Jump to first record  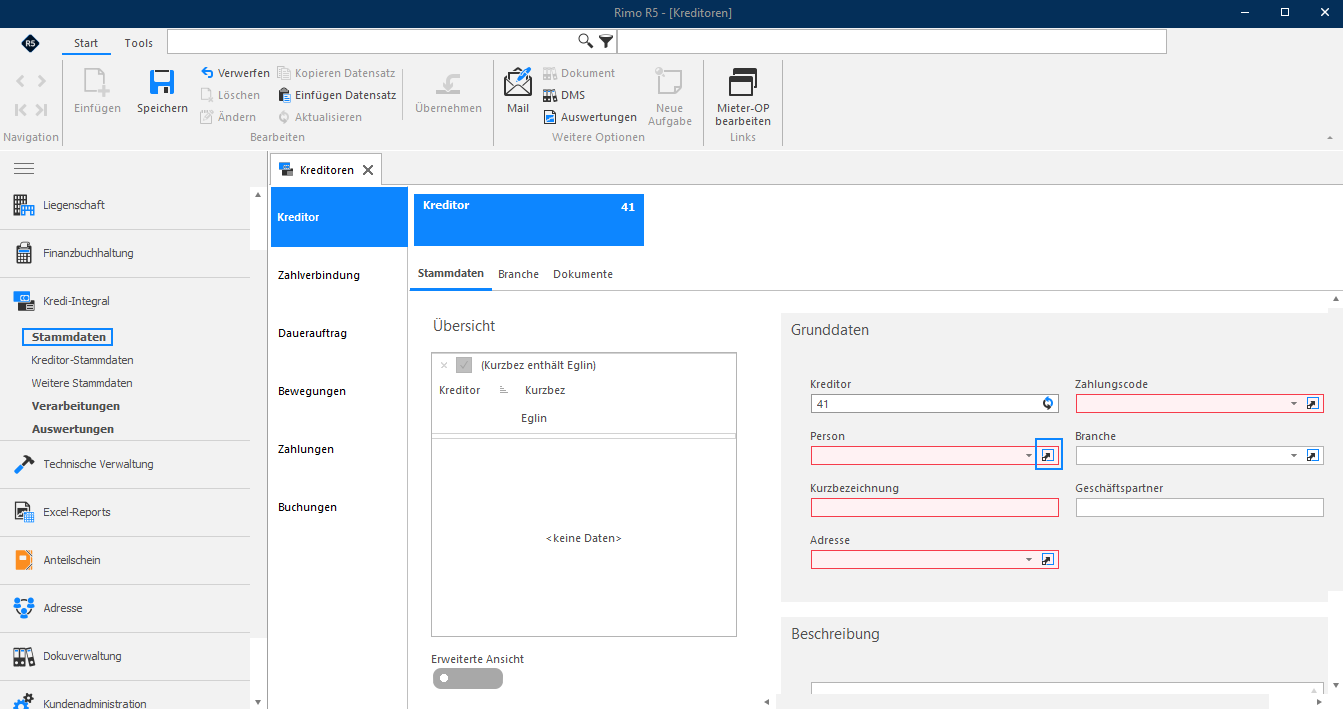point(20,110)
